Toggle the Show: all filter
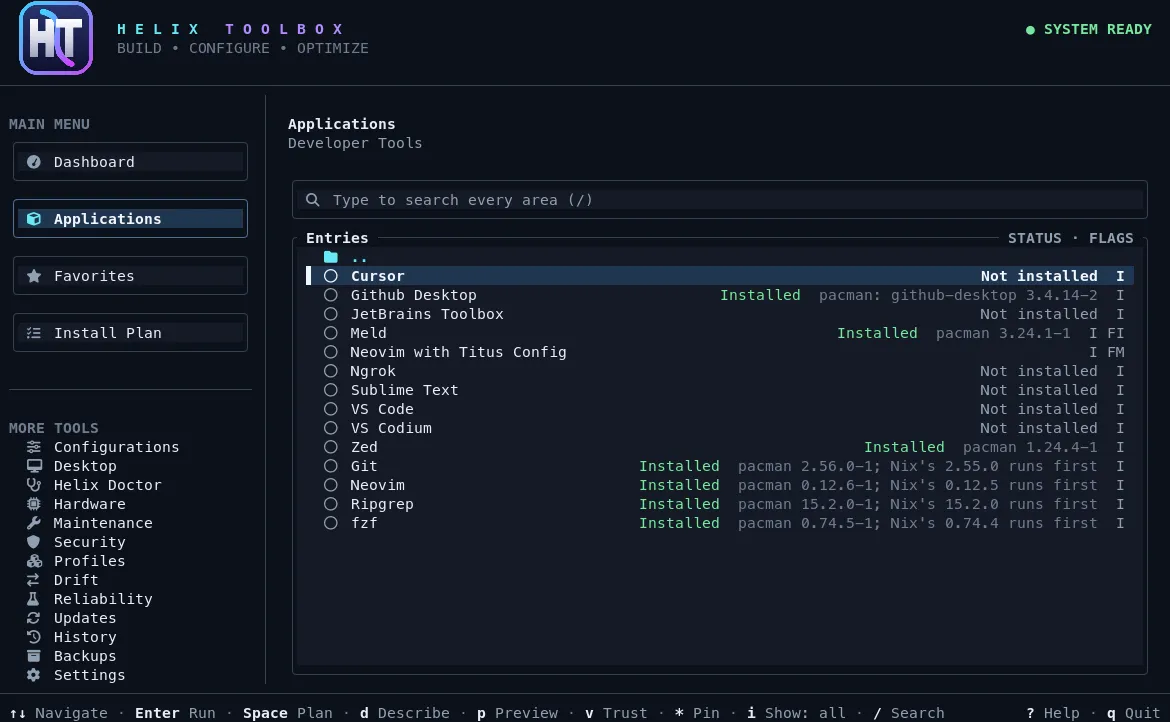Screen dimensions: 1170x722 coord(796,713)
